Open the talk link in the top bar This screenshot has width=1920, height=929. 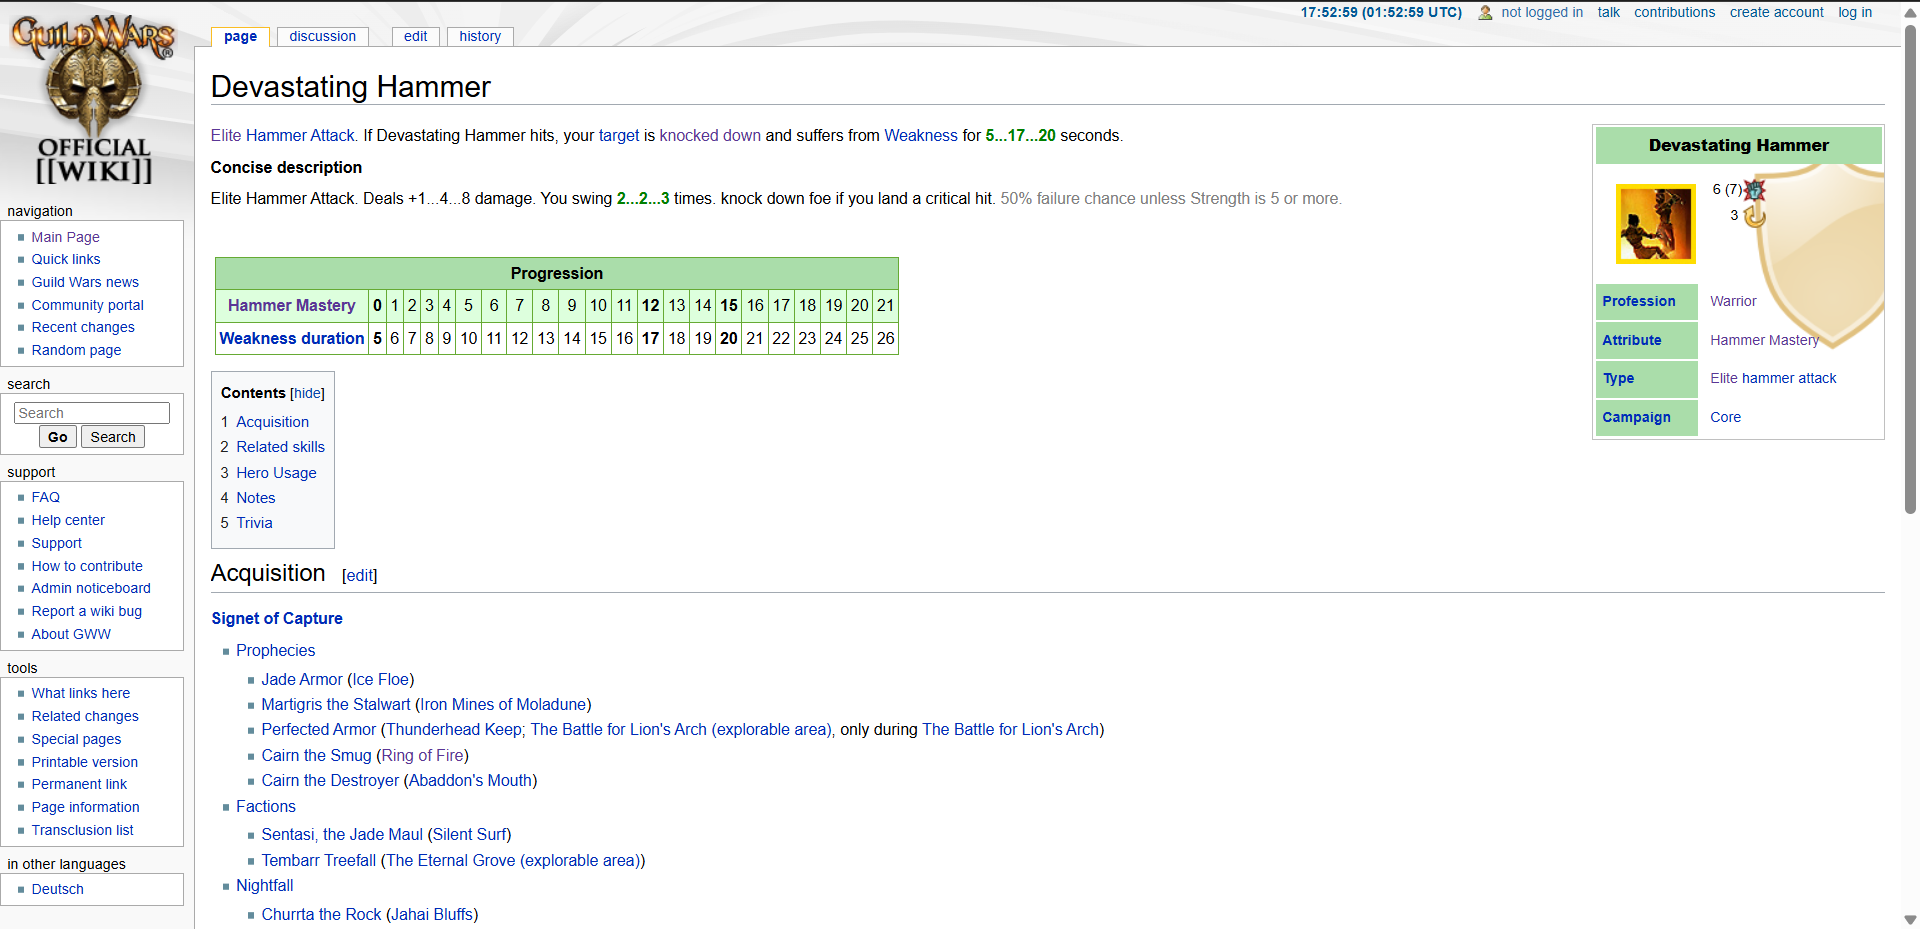1608,12
